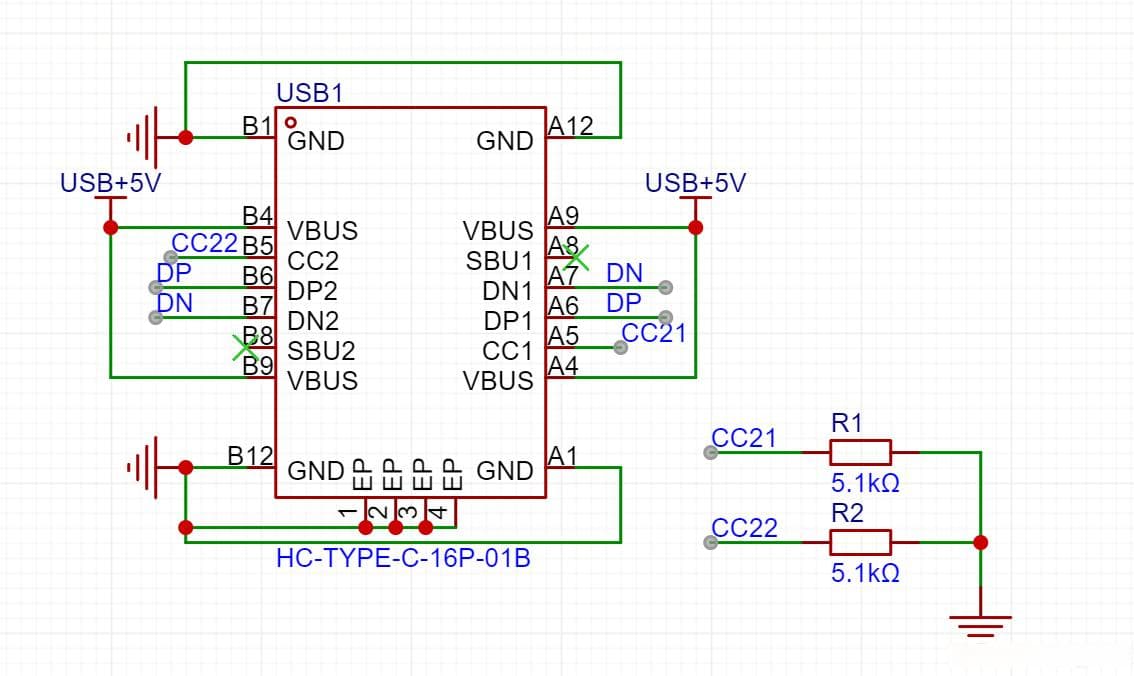1134x676 pixels.
Task: Click the DP net label at pin A6
Action: [623, 303]
